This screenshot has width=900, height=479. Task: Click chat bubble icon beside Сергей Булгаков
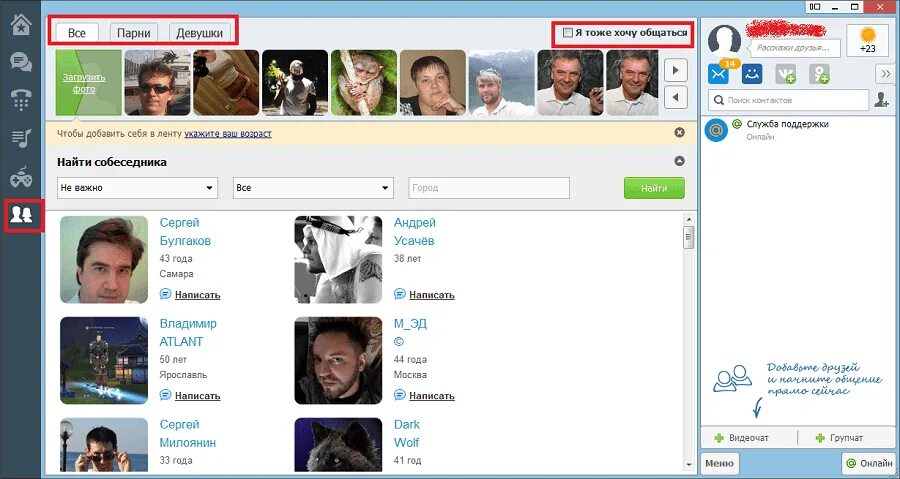(165, 294)
